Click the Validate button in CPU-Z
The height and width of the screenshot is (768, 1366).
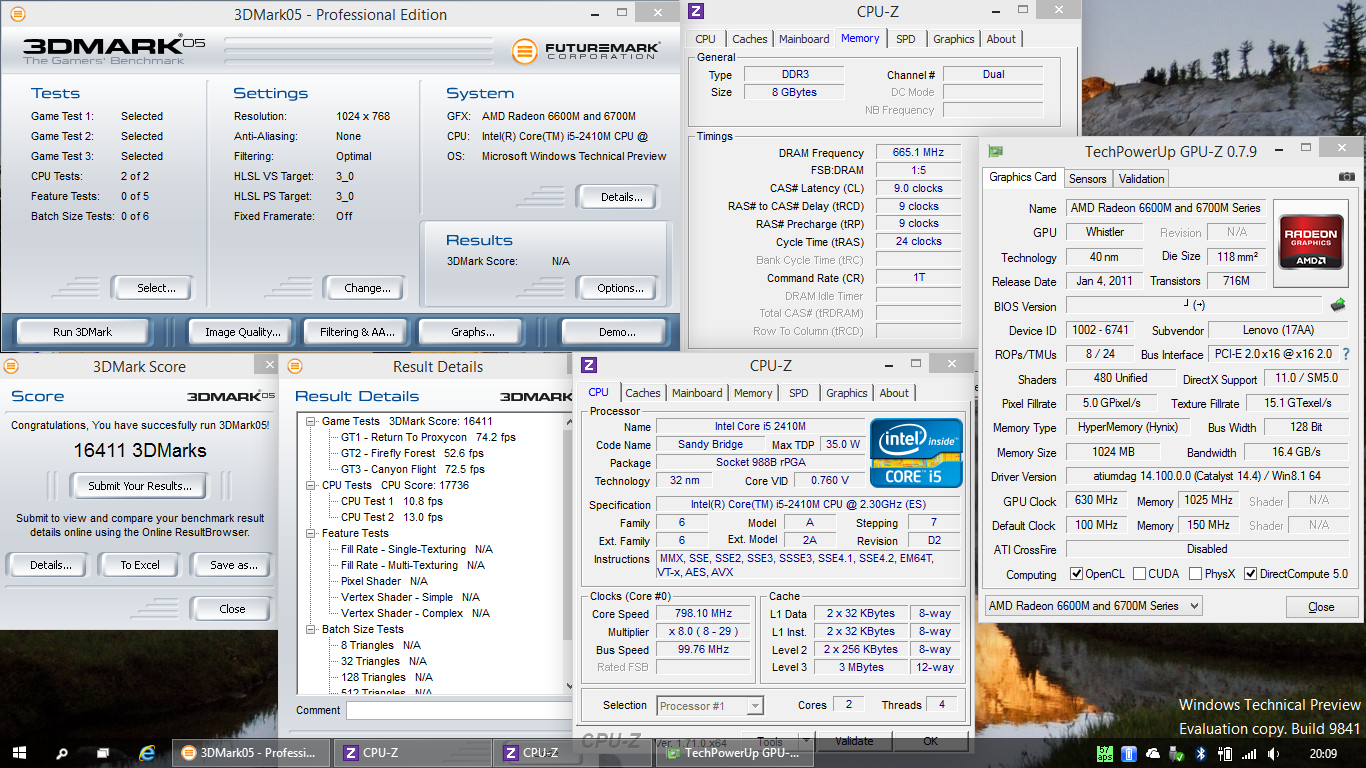click(853, 741)
